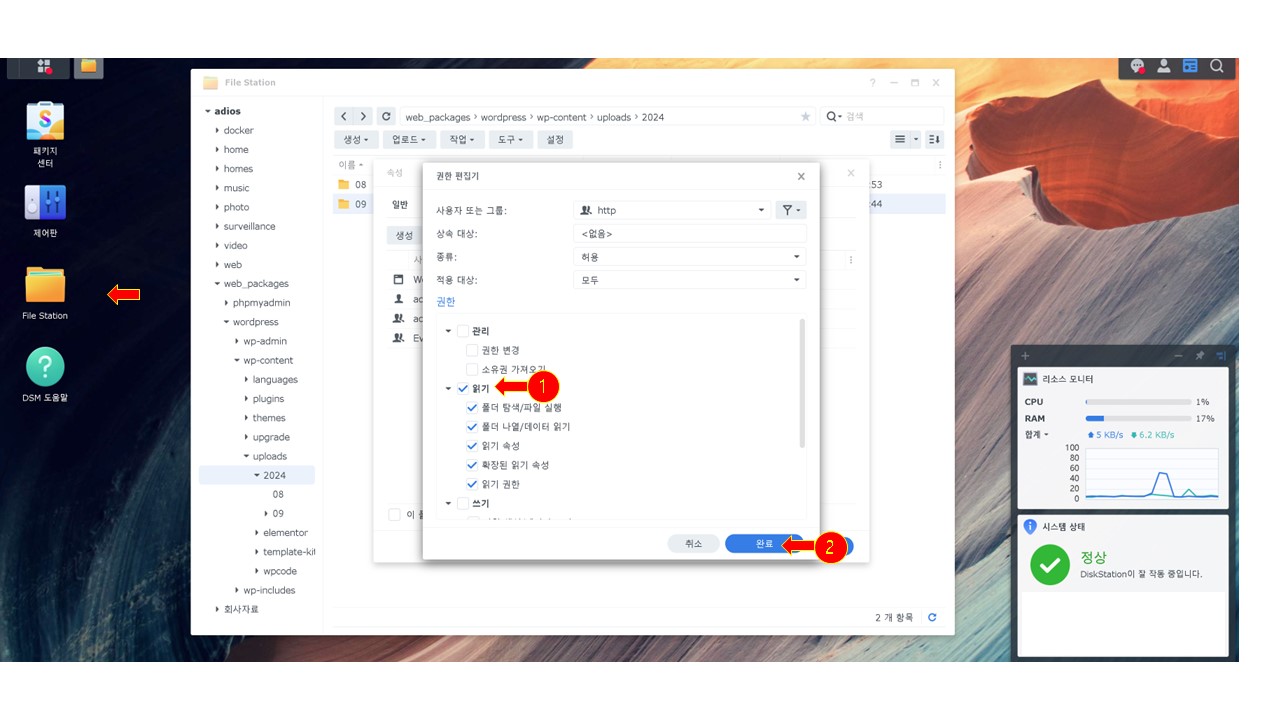Click the 완료 button
This screenshot has width=1280, height=720.
(764, 543)
